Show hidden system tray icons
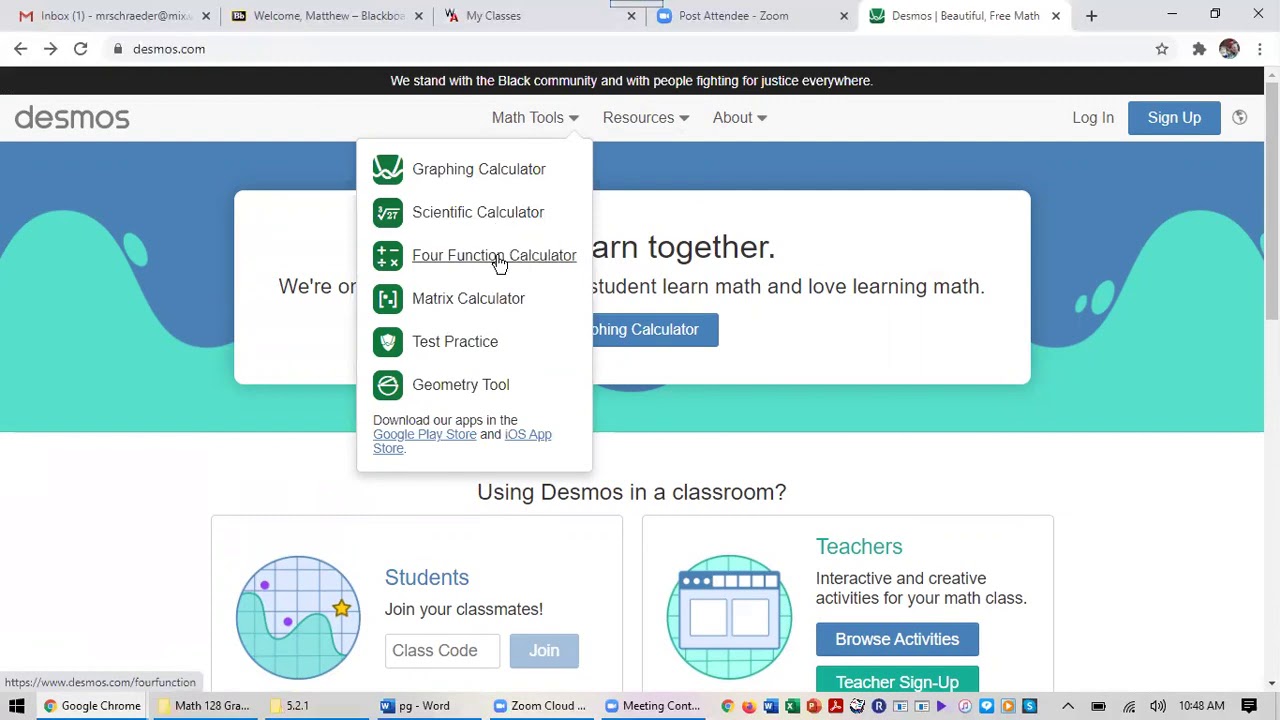The width and height of the screenshot is (1280, 720). click(x=1068, y=706)
